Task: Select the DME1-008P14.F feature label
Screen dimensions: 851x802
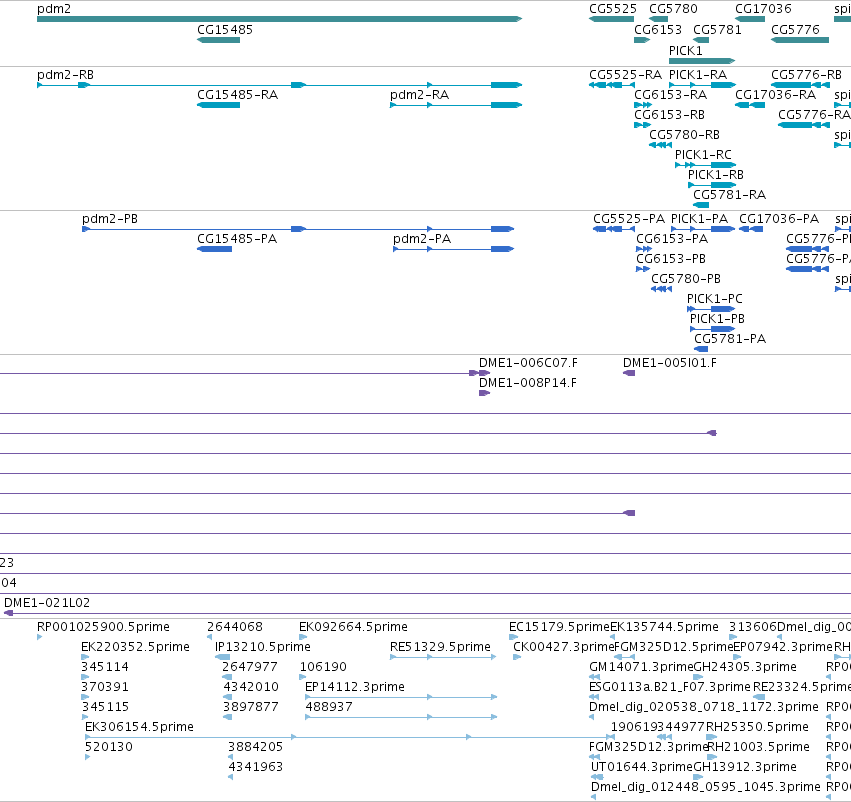Action: (528, 383)
